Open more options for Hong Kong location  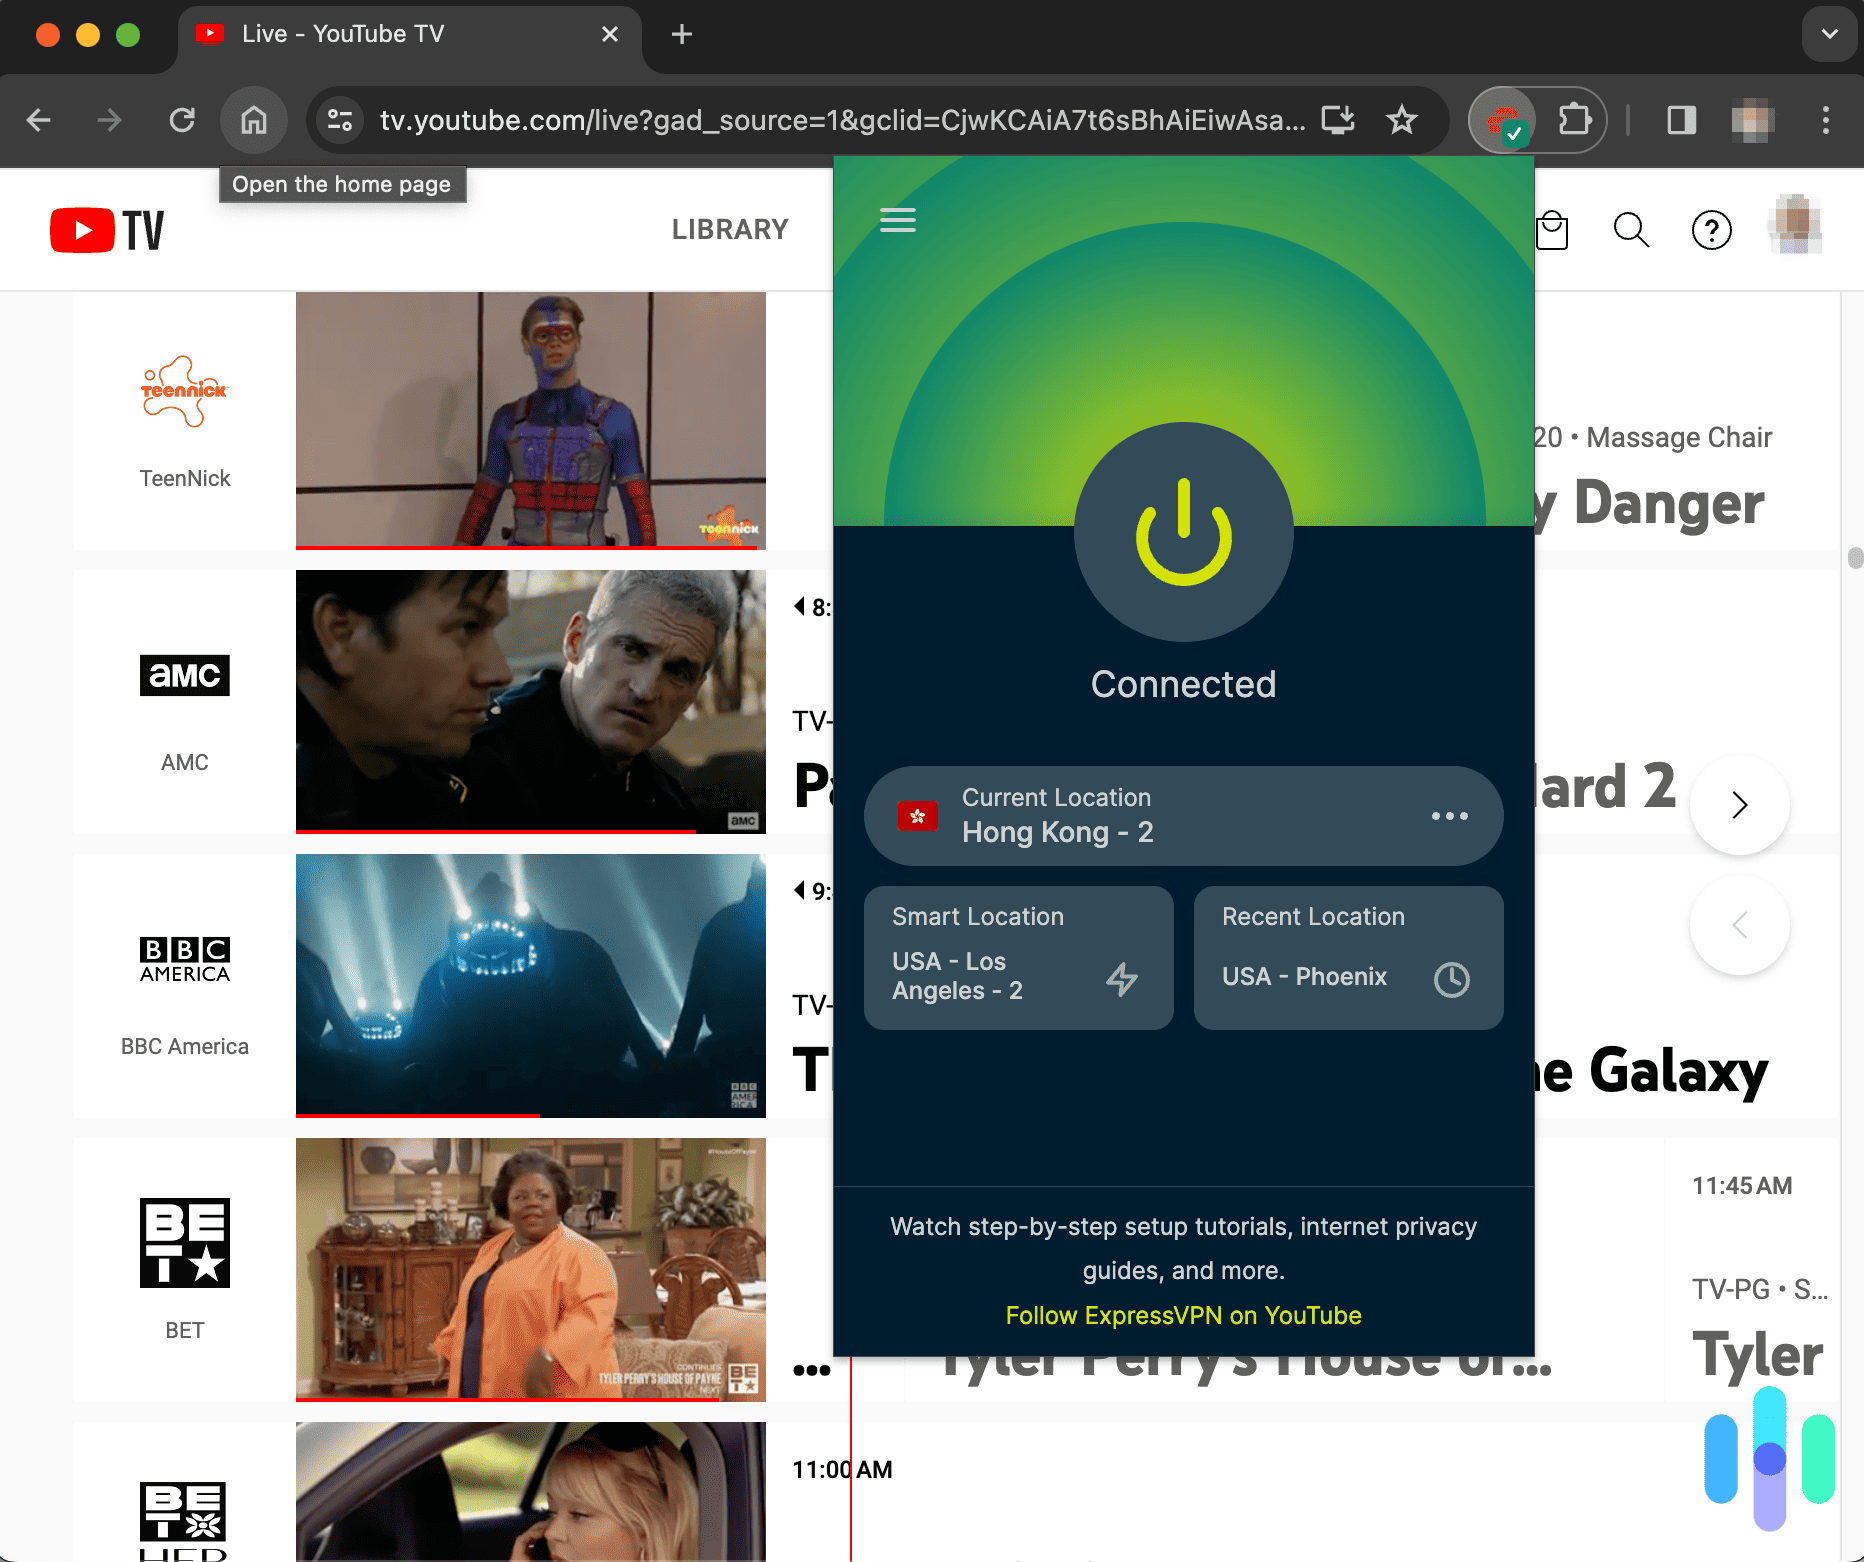tap(1450, 816)
